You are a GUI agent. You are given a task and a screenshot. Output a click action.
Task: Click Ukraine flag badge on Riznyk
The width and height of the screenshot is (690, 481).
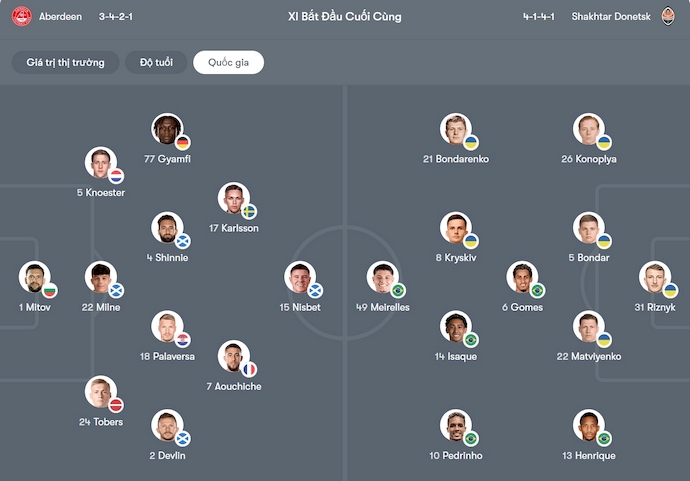coord(670,291)
